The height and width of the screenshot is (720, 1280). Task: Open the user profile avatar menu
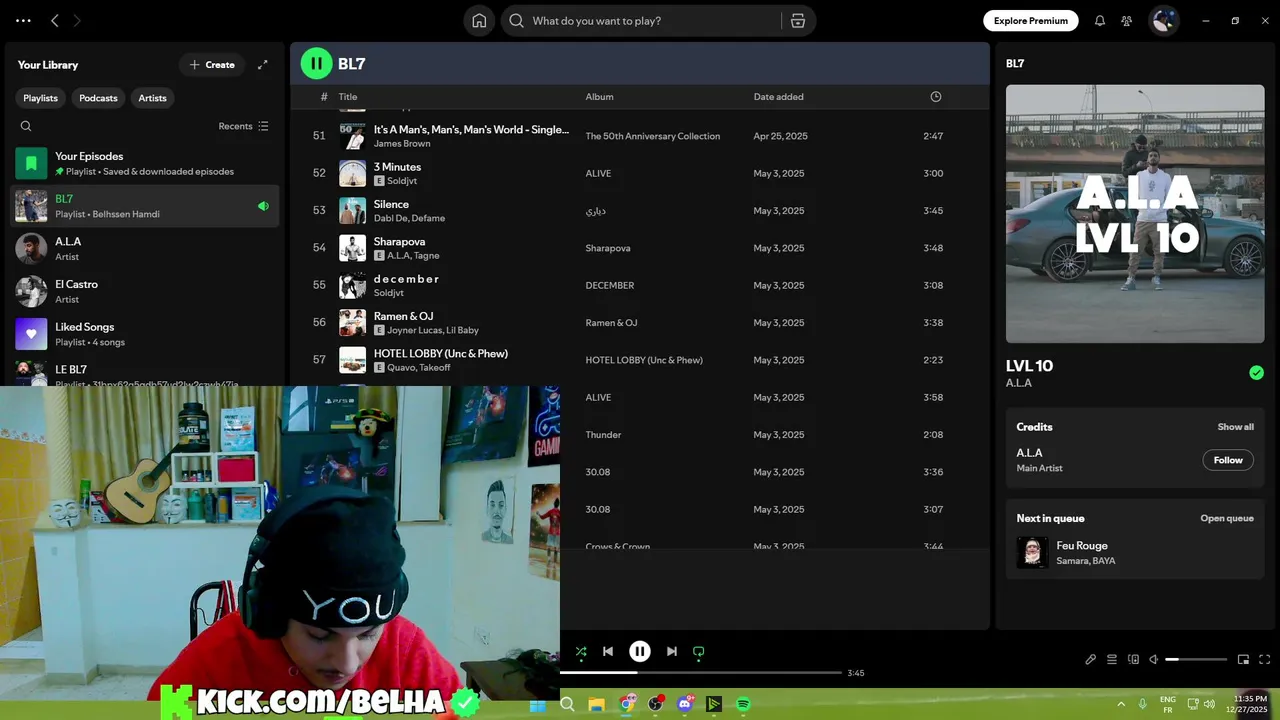click(1163, 21)
